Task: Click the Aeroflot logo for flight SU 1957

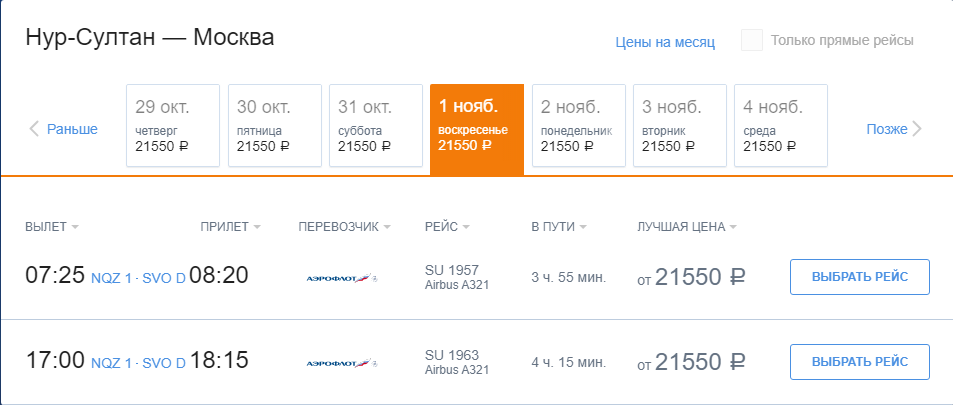Action: pyautogui.click(x=341, y=278)
